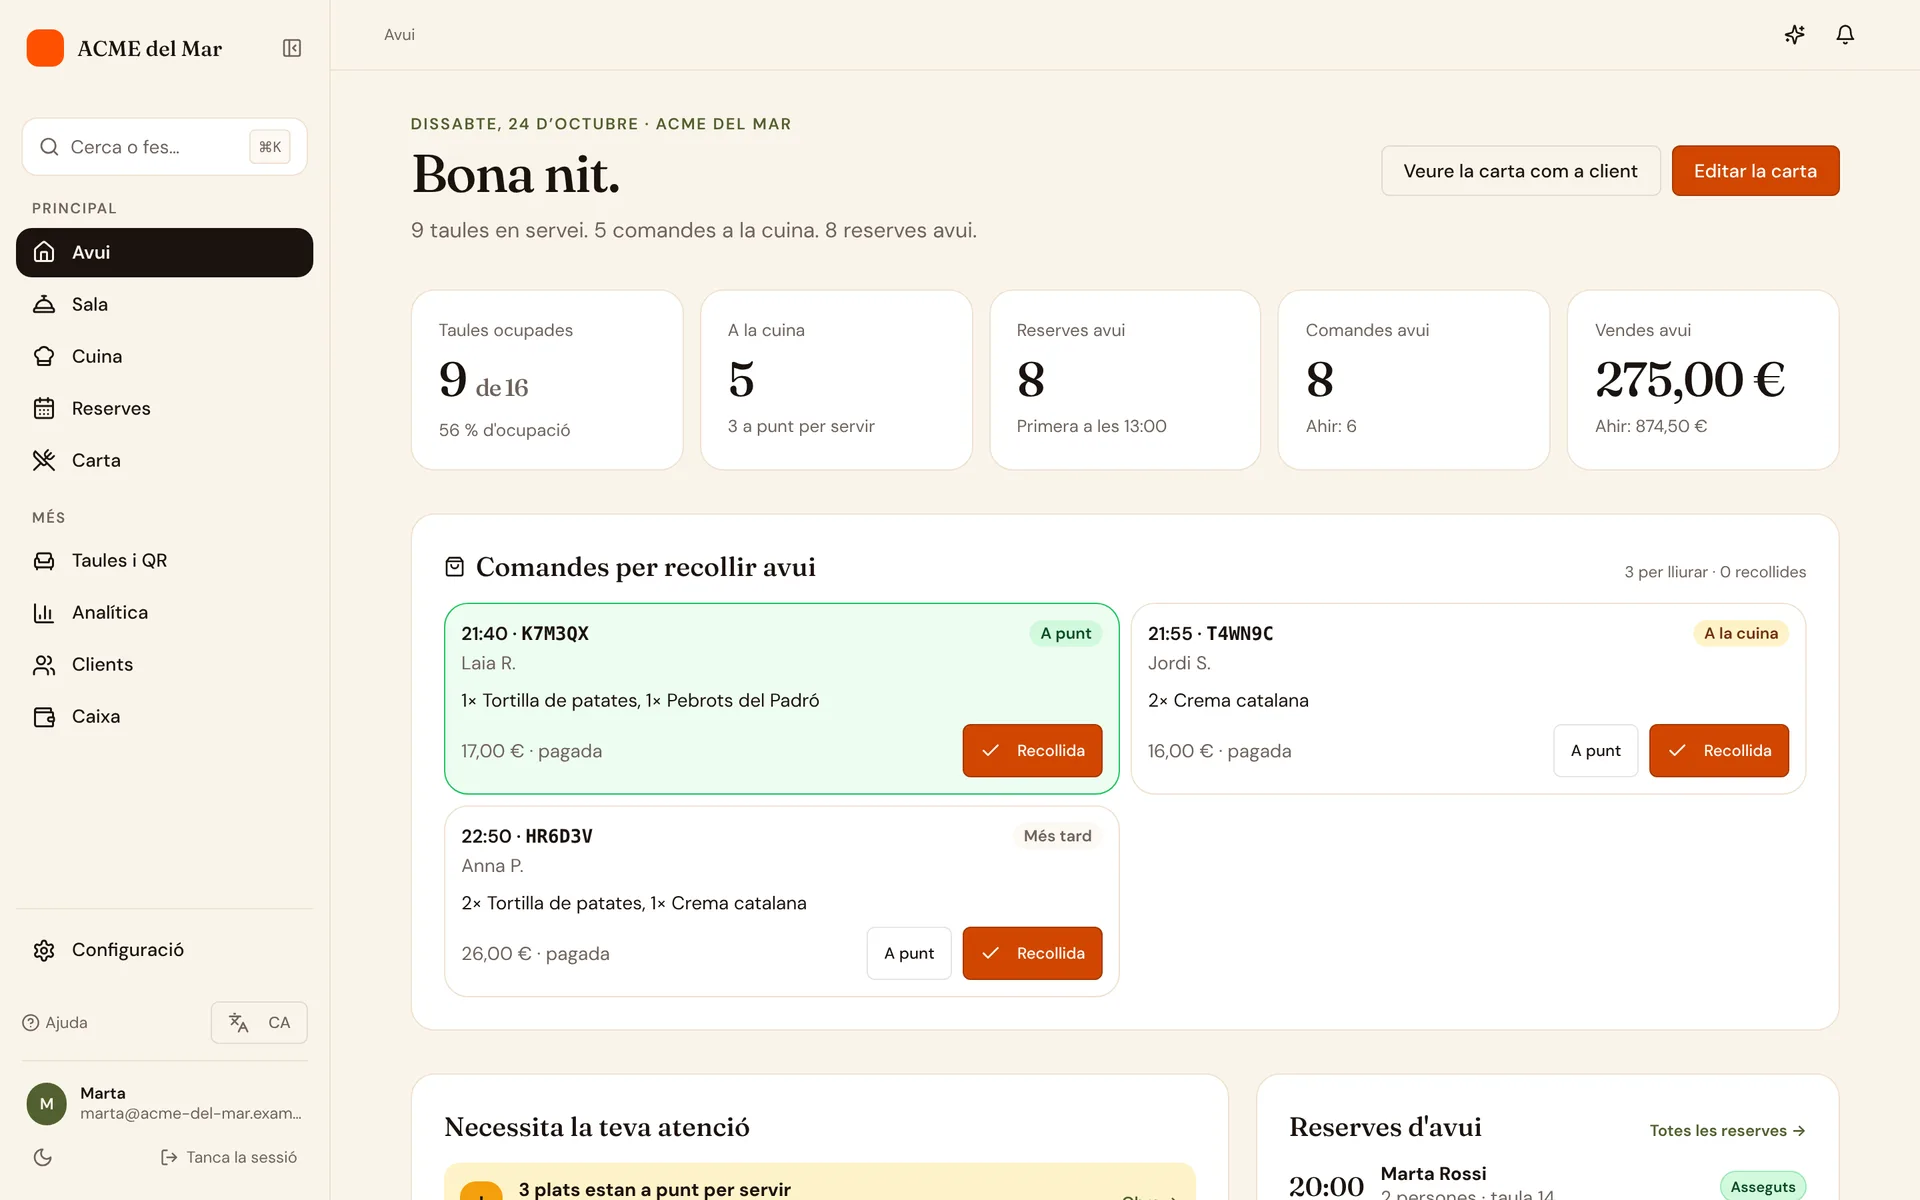Image resolution: width=1920 pixels, height=1200 pixels.
Task: Open the Taules ocupades card
Action: coord(547,380)
